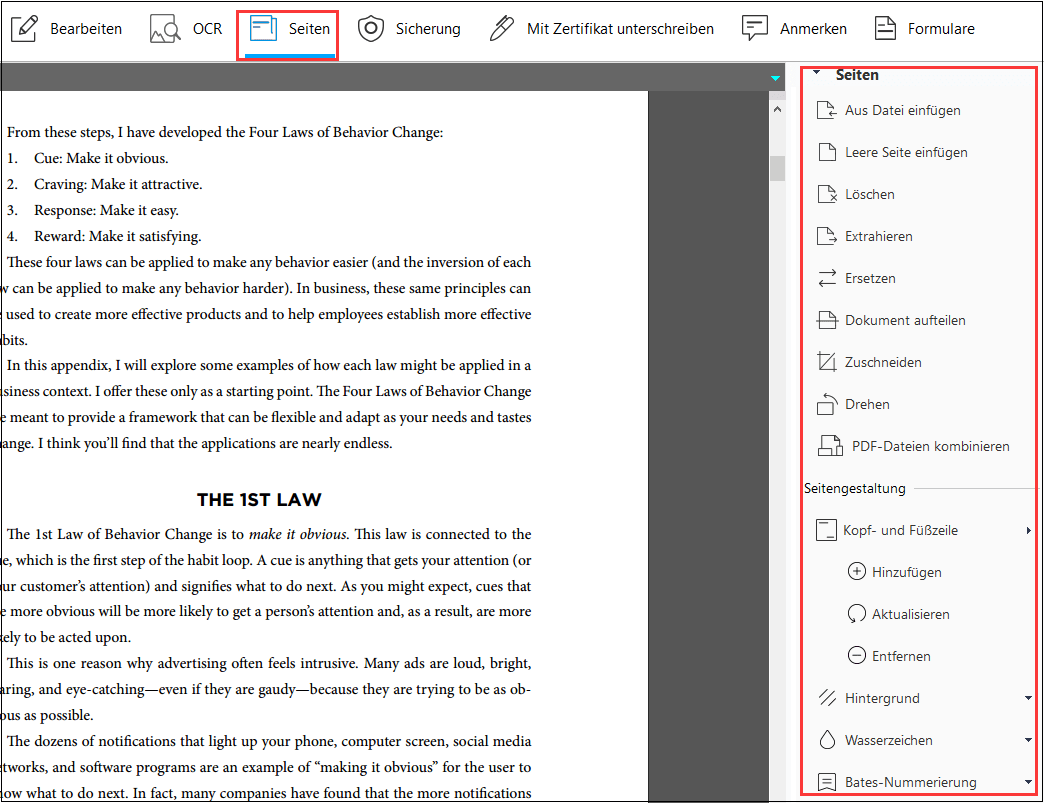Click the line 'Craving: Make it attractive.'
The height and width of the screenshot is (803, 1044).
coord(118,184)
